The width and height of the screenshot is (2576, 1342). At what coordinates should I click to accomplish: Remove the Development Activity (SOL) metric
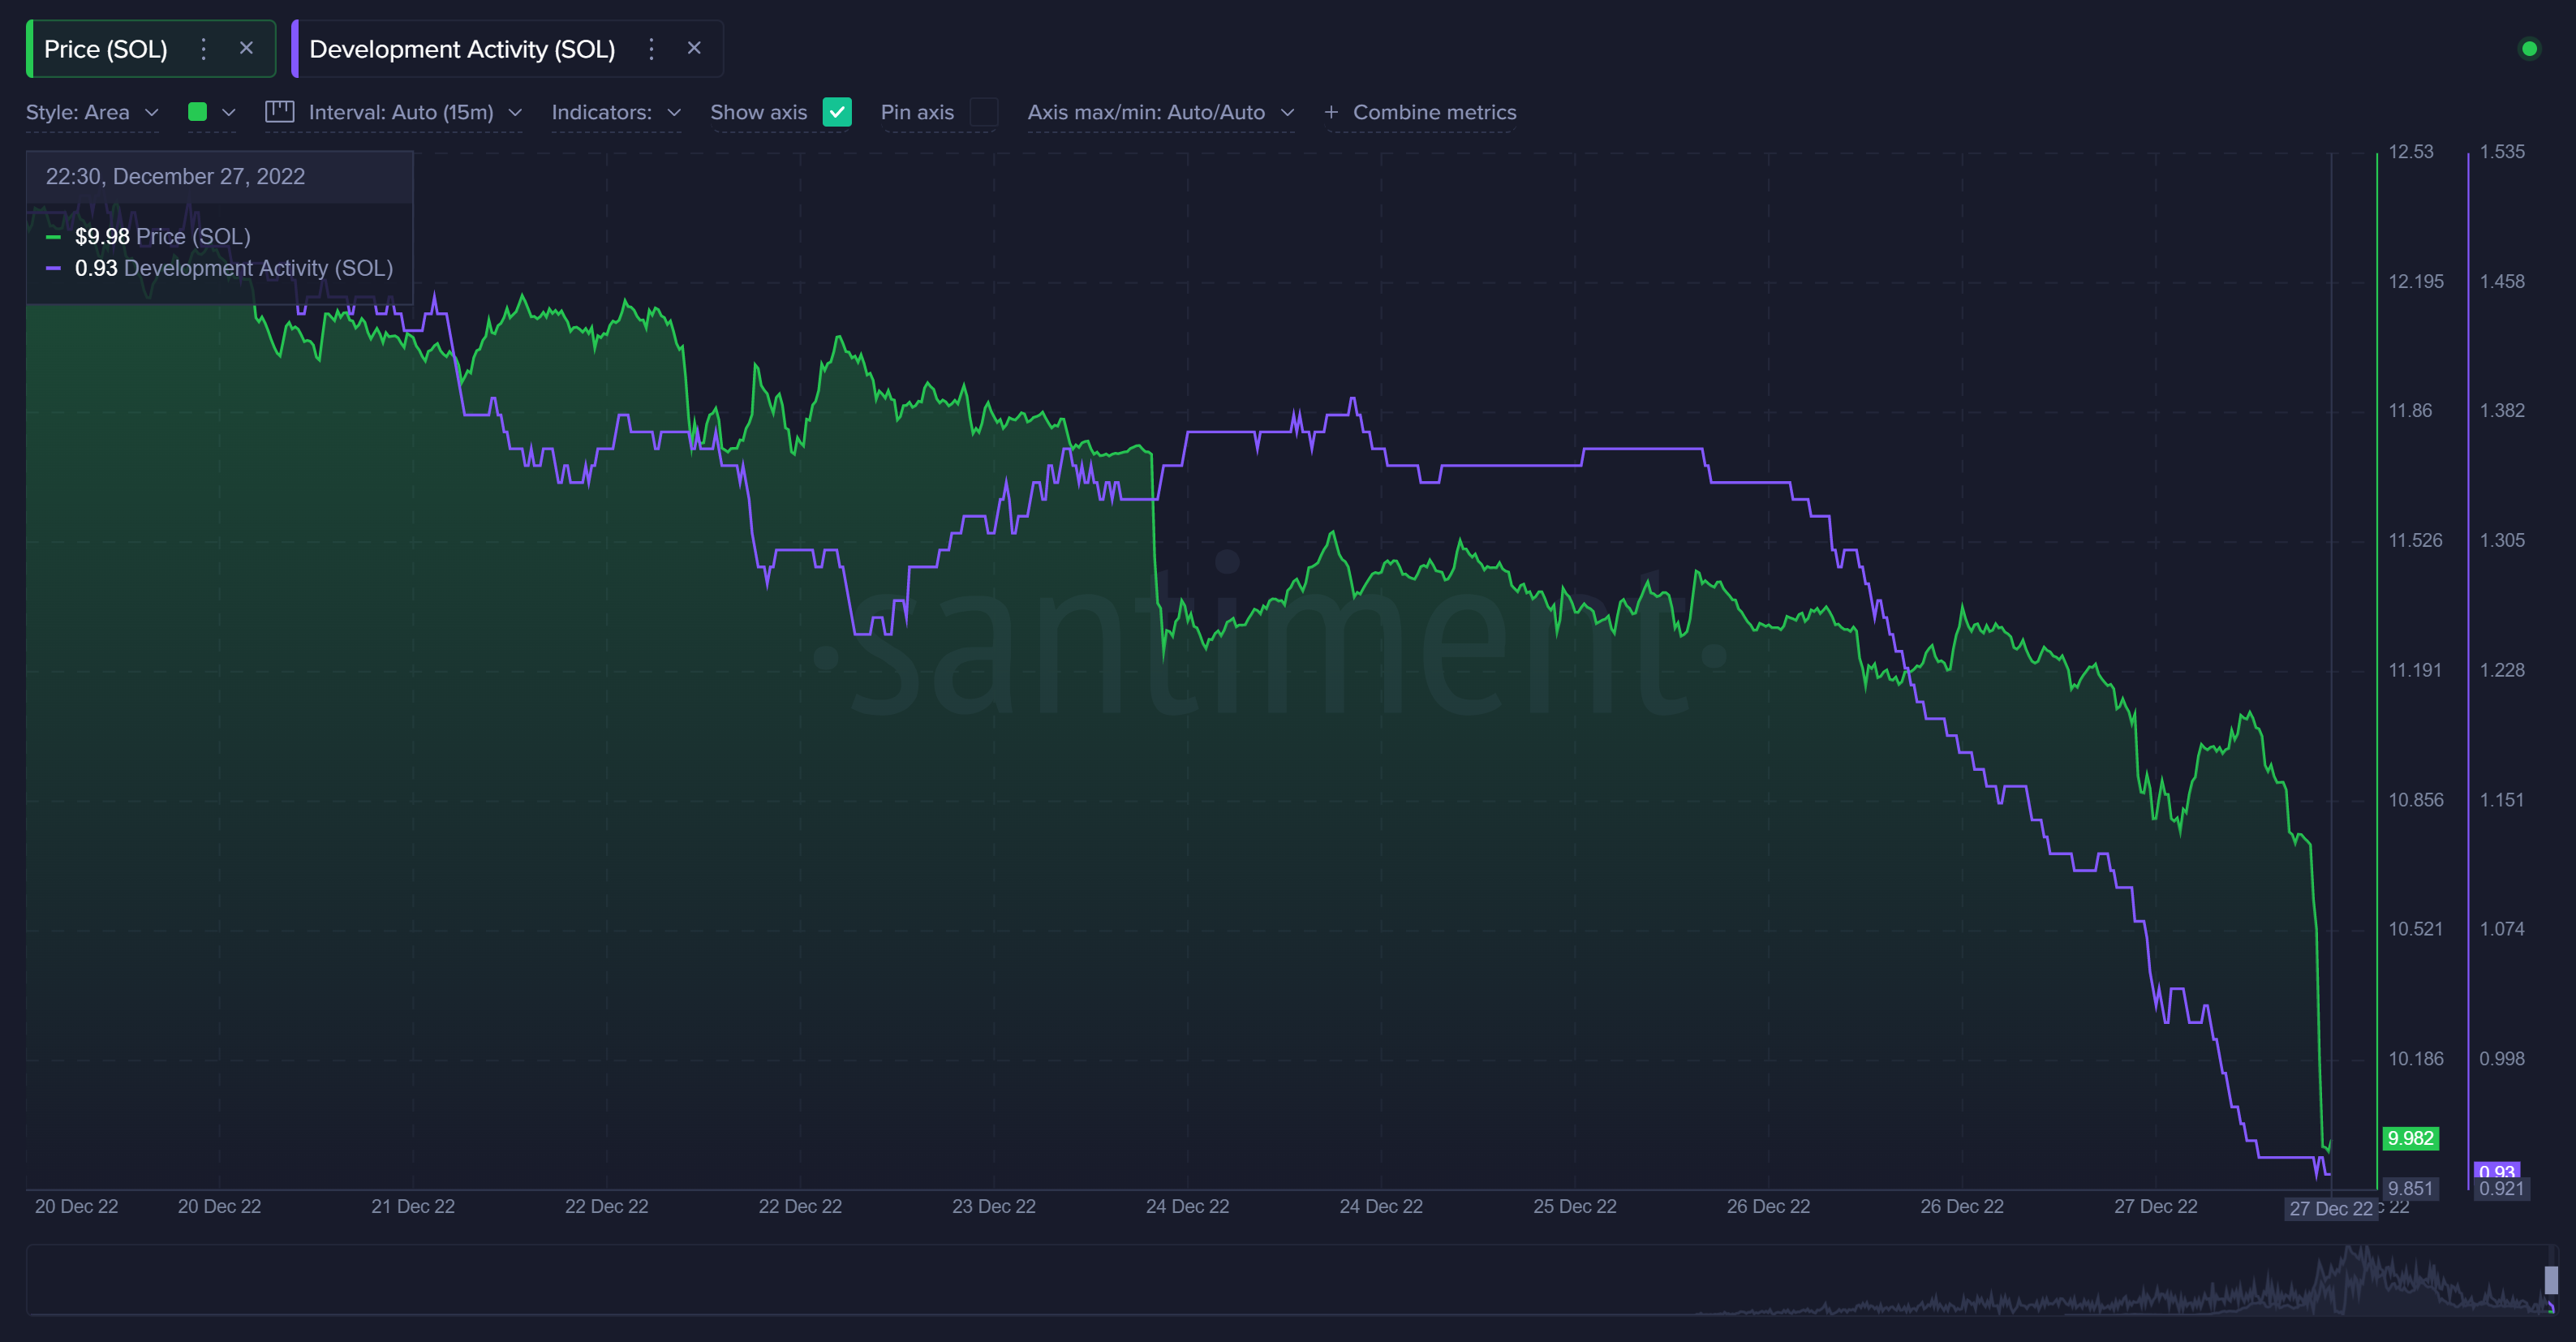[694, 48]
